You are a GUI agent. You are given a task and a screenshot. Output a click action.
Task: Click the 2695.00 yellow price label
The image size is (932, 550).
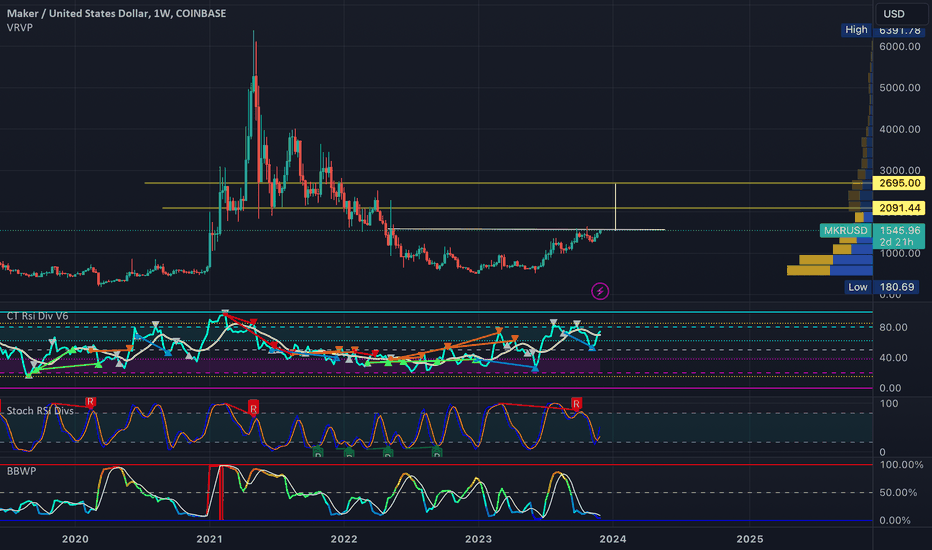click(899, 183)
